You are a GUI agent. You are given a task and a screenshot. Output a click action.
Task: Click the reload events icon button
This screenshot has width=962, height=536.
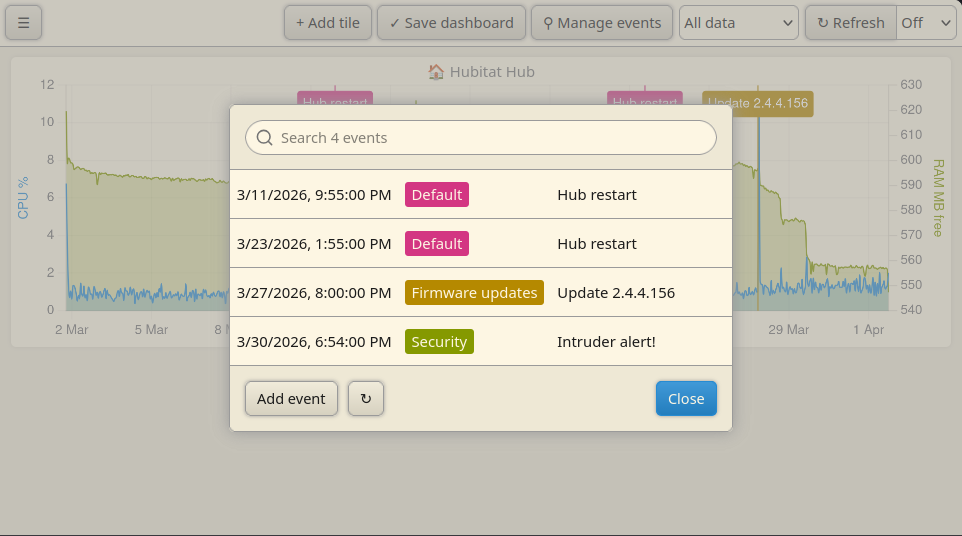366,399
